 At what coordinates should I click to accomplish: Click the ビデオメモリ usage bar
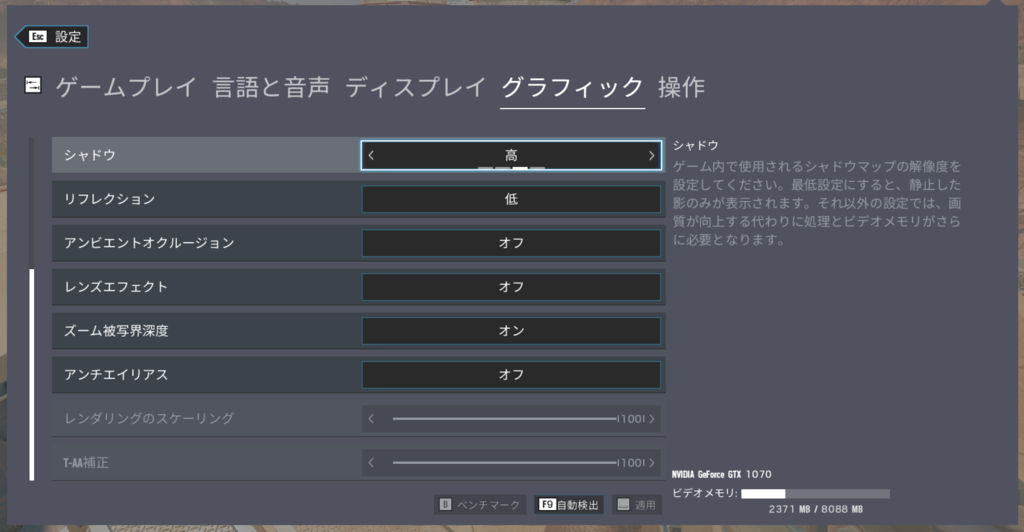coord(815,493)
